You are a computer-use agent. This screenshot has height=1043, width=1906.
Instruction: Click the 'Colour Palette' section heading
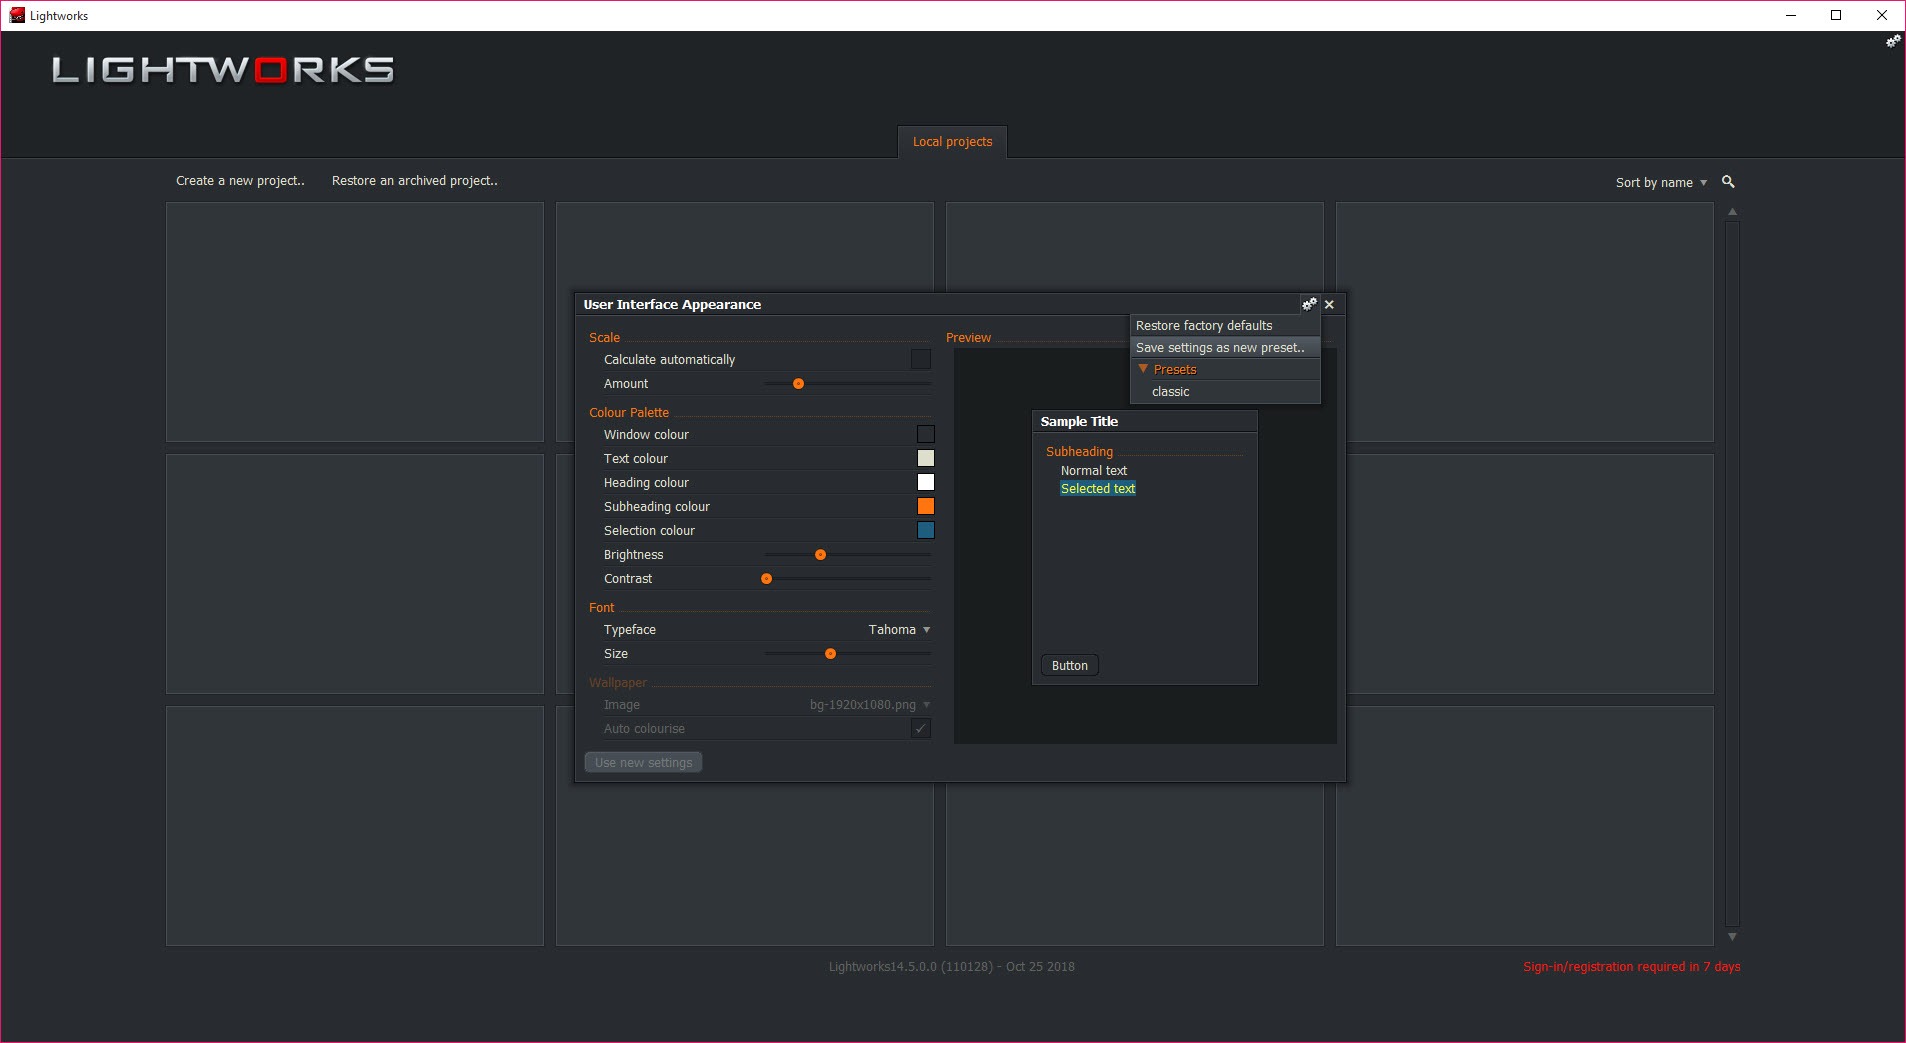[x=629, y=412]
